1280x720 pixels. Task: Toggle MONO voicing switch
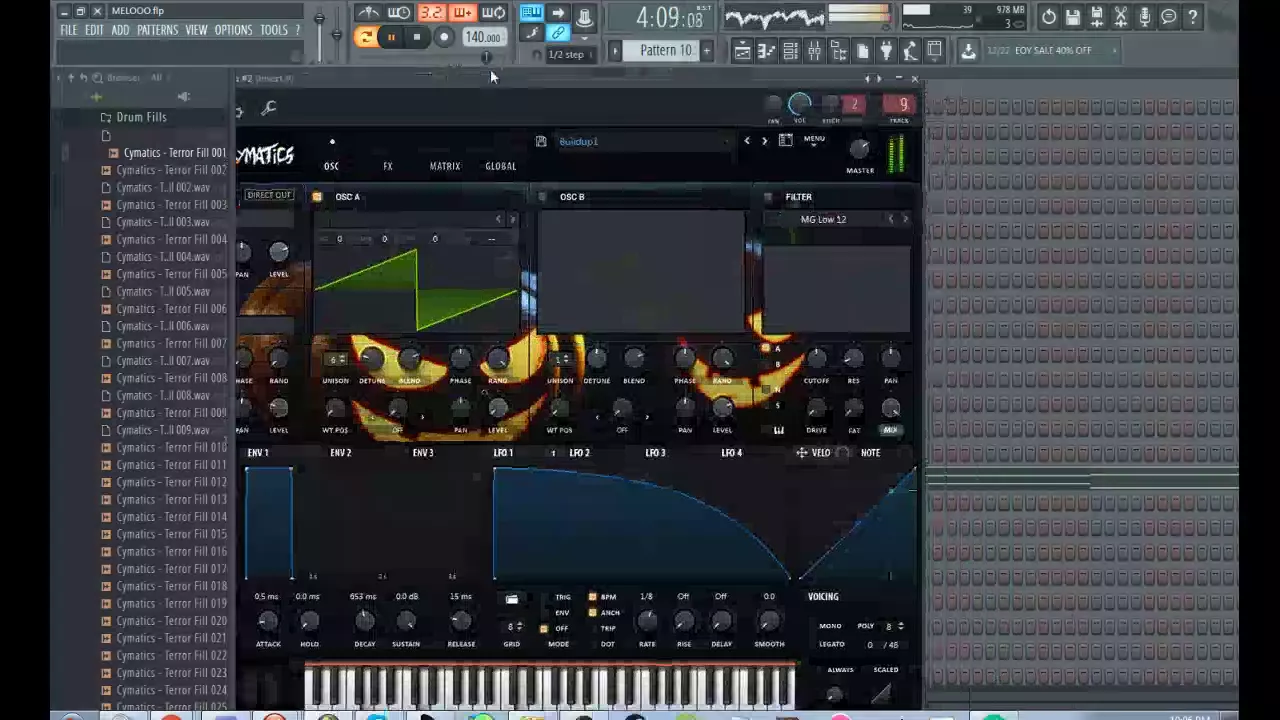tap(831, 626)
